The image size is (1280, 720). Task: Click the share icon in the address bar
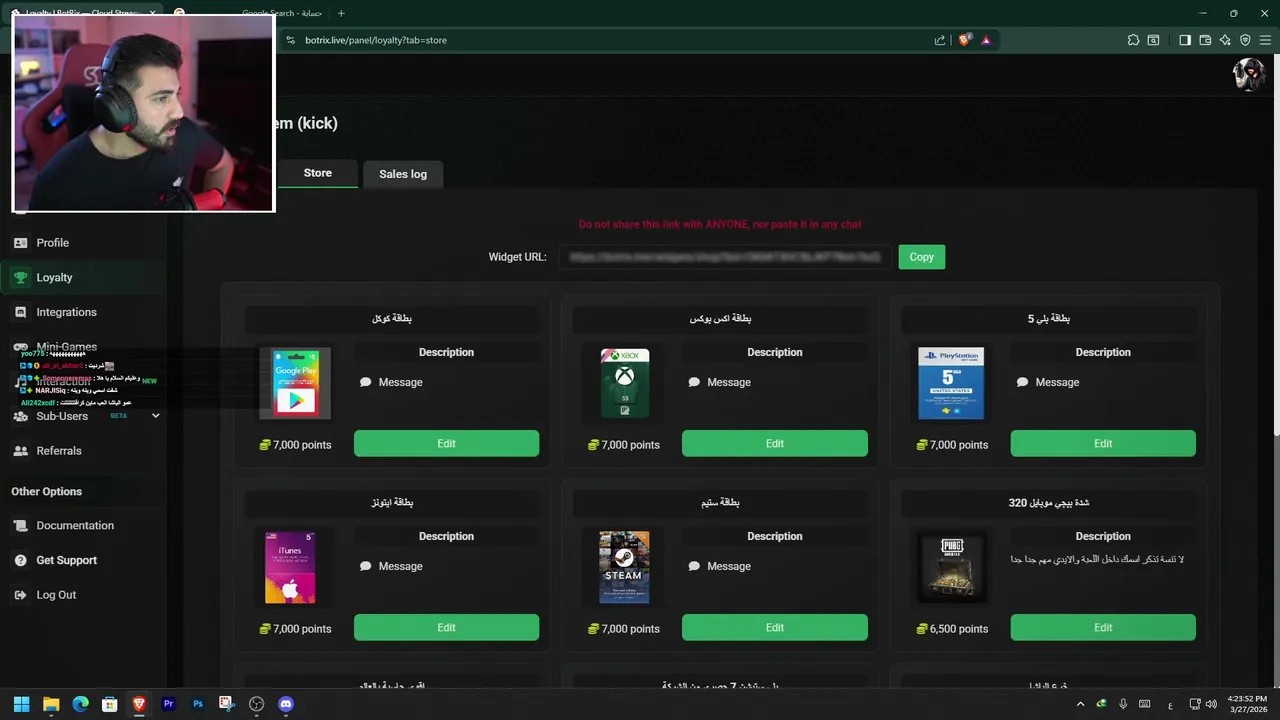pos(939,40)
